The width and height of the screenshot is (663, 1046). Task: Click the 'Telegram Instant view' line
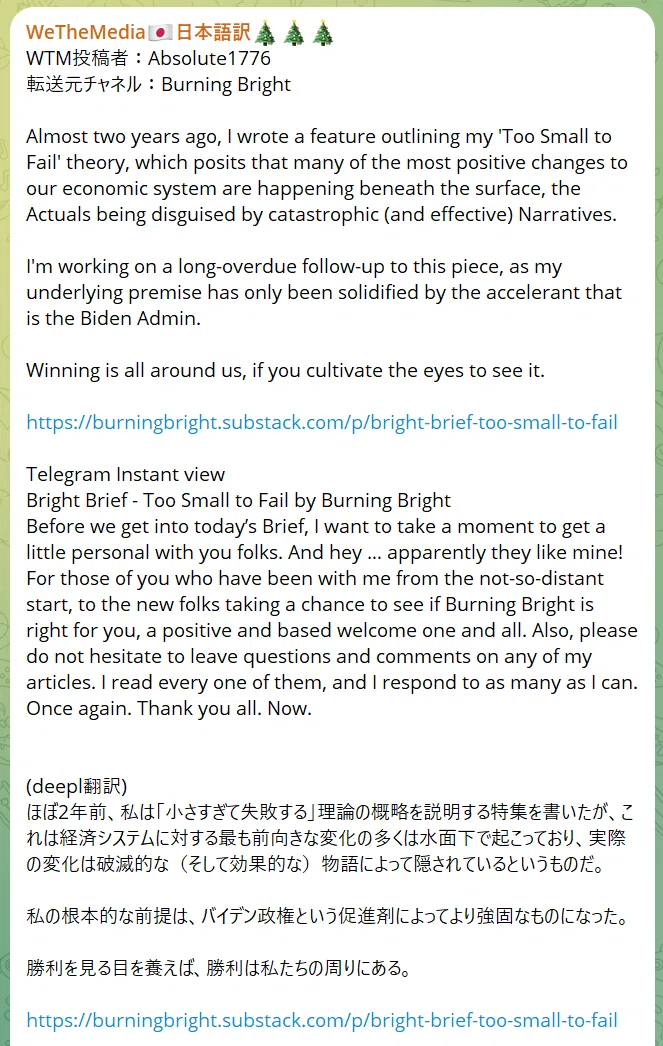(125, 474)
